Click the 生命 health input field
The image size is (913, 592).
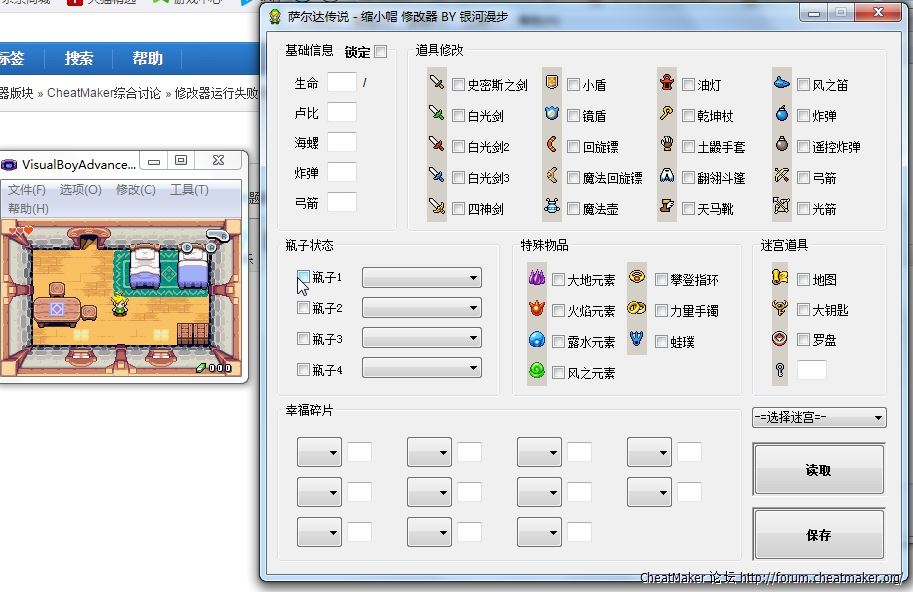pyautogui.click(x=341, y=82)
